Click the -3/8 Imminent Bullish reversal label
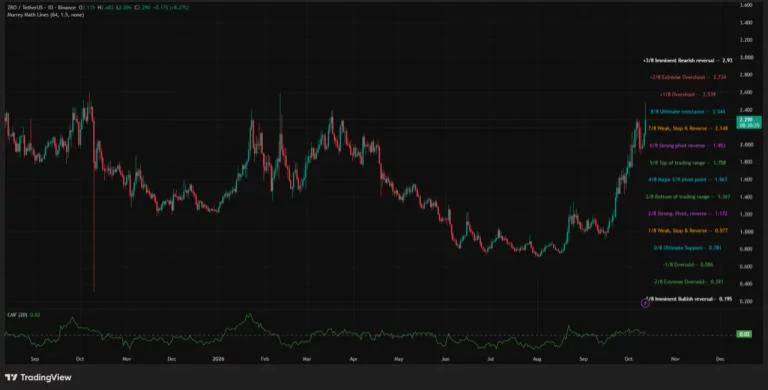 (689, 298)
